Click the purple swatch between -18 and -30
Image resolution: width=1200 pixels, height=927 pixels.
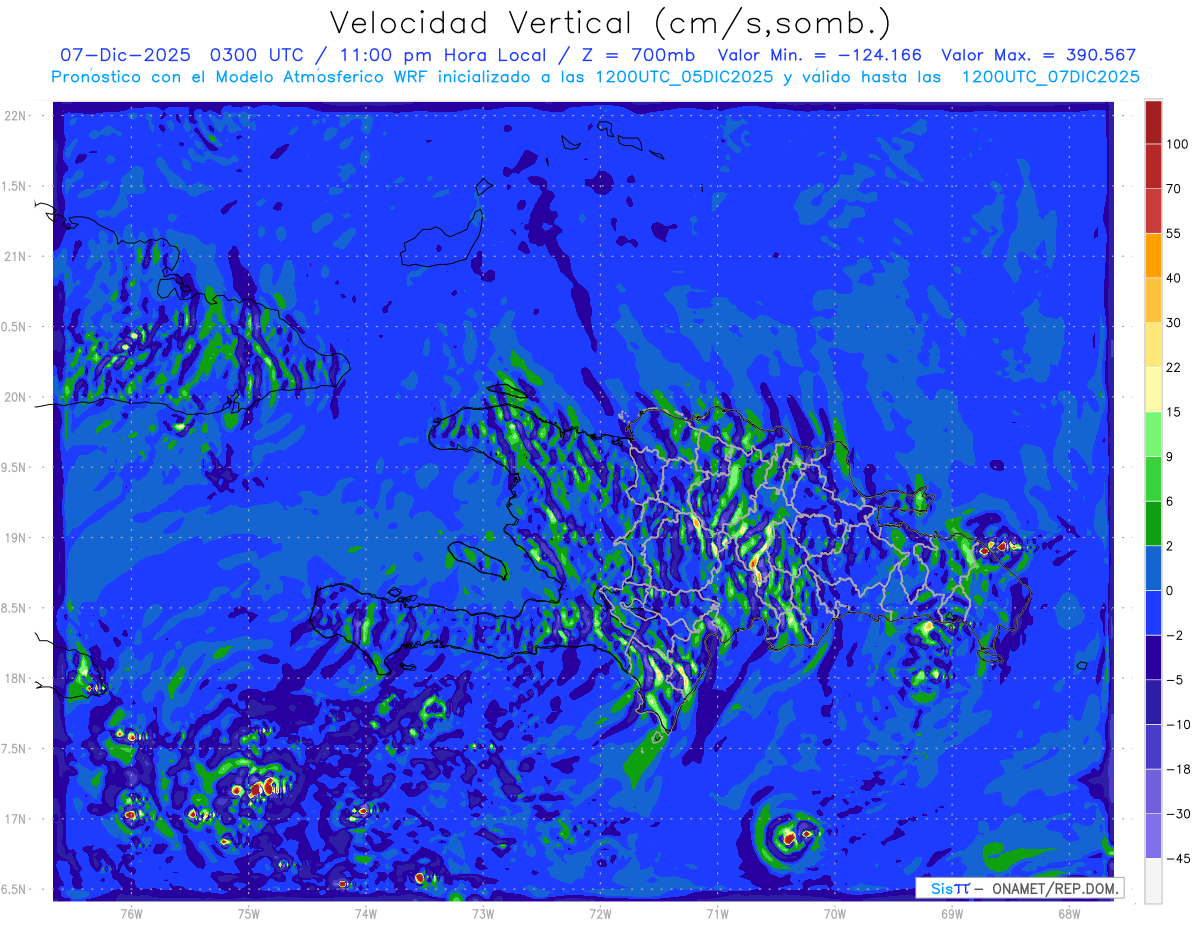click(1153, 791)
